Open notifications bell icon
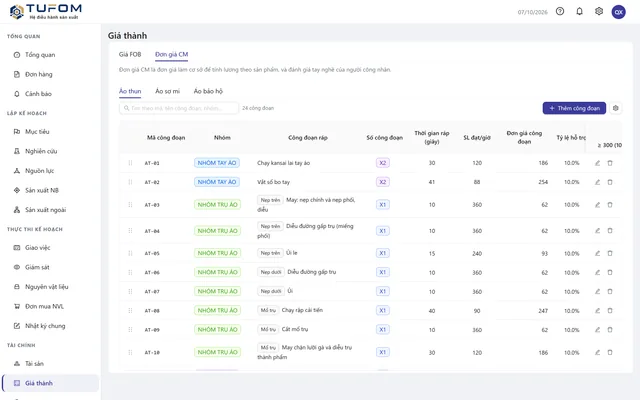Viewport: 640px width, 400px height. click(579, 11)
